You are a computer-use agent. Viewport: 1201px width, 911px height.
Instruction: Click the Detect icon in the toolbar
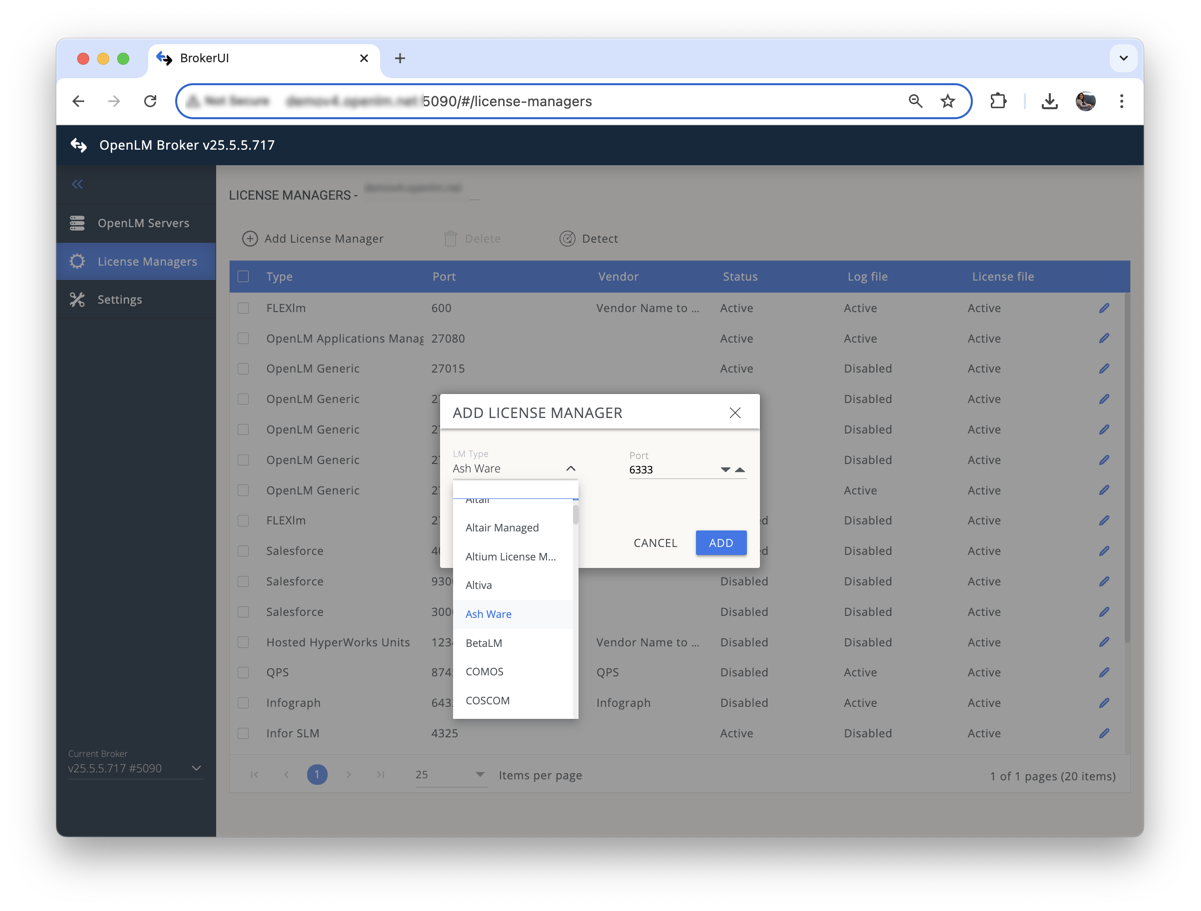(568, 238)
